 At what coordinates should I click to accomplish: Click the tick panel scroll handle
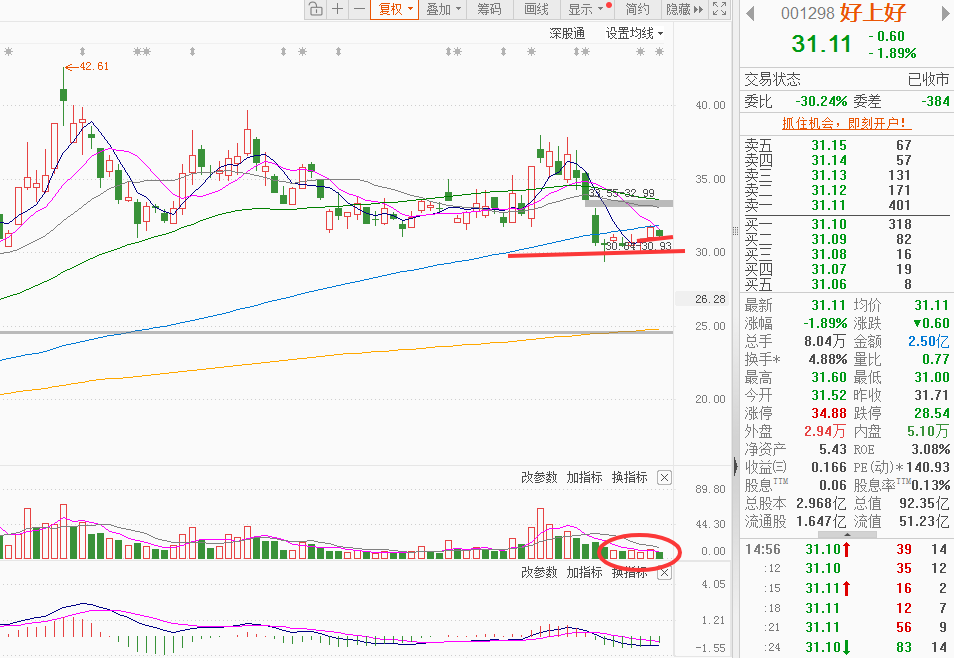[x=847, y=534]
